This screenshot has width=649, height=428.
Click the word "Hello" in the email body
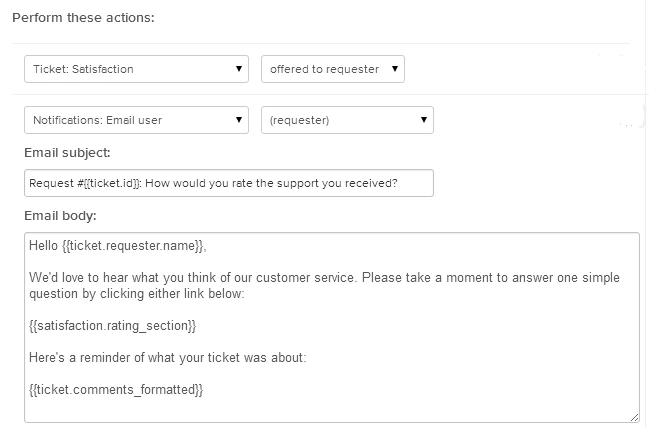click(x=45, y=246)
